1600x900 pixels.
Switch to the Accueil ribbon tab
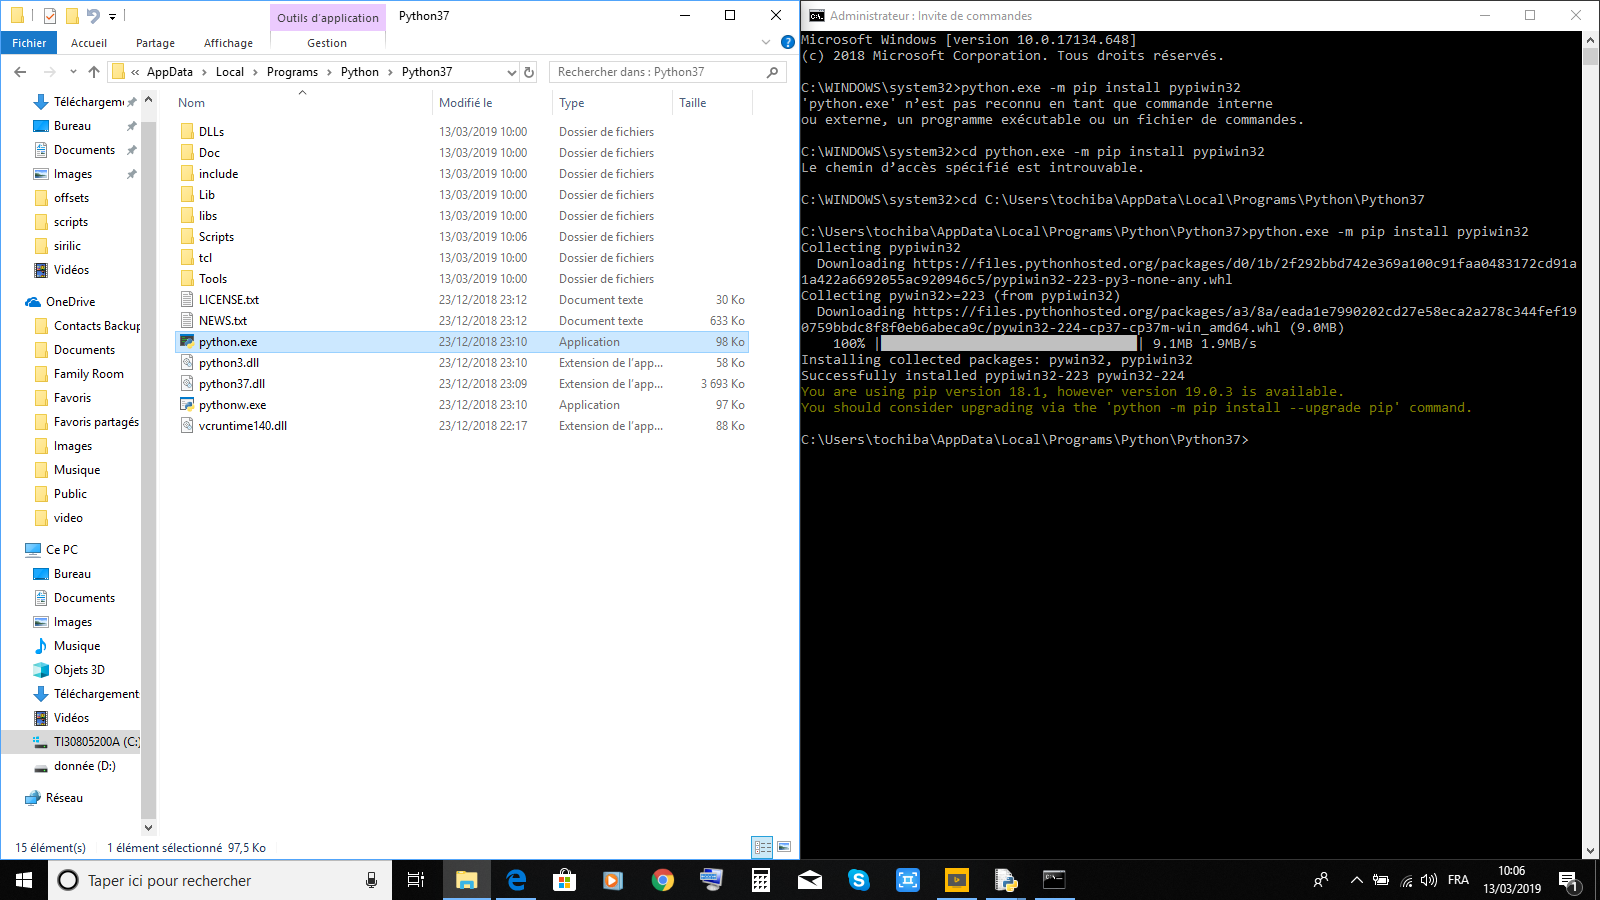89,43
